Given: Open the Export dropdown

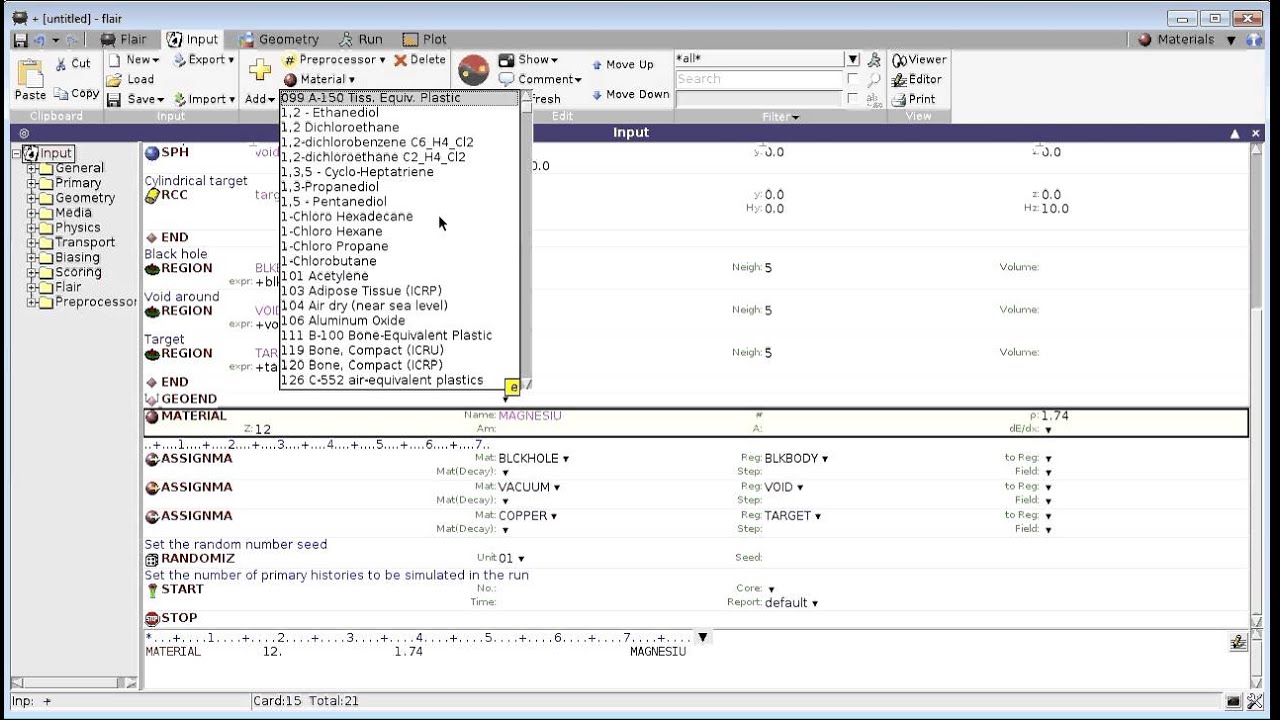Looking at the screenshot, I should coord(204,60).
